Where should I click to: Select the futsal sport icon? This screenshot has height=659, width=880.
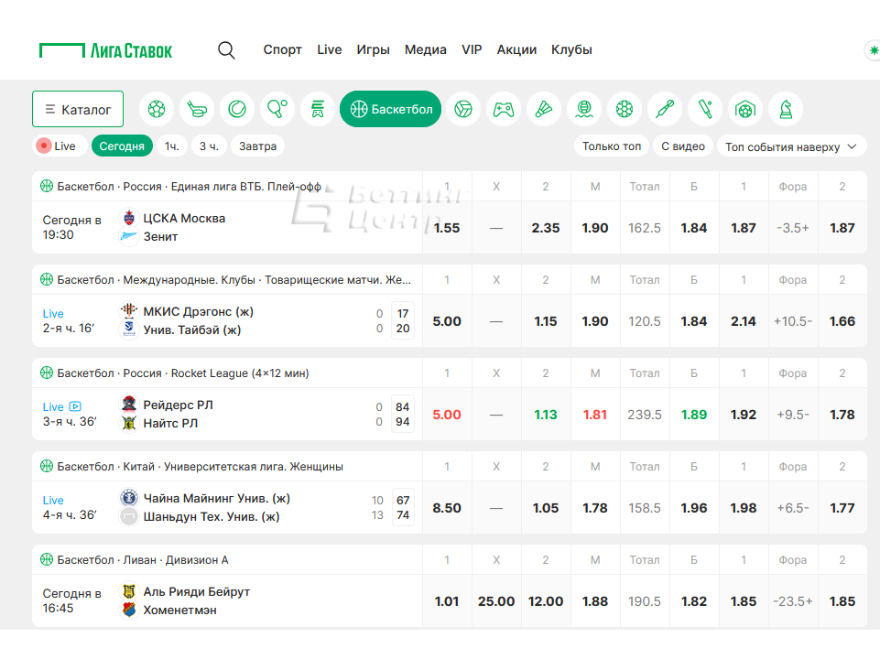point(745,109)
